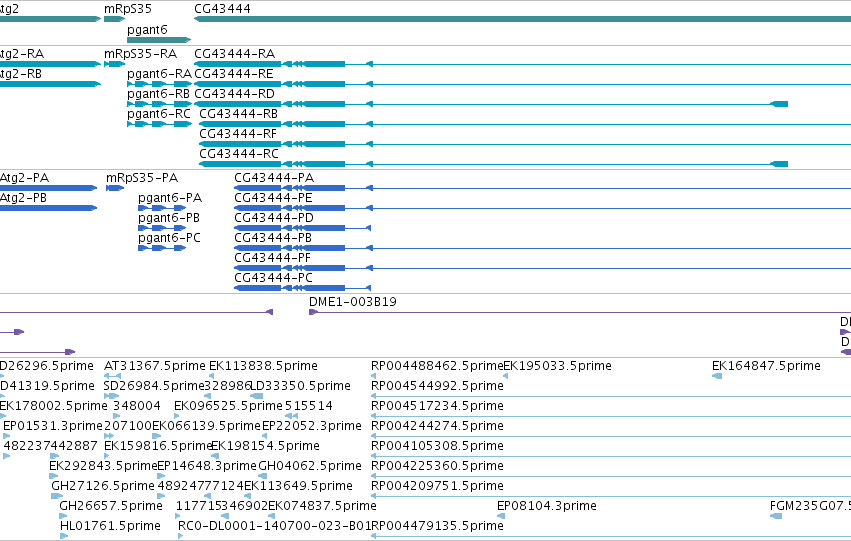Image resolution: width=851 pixels, height=541 pixels.
Task: Select the Atg2-PA protein label
Action: [x=24, y=178]
